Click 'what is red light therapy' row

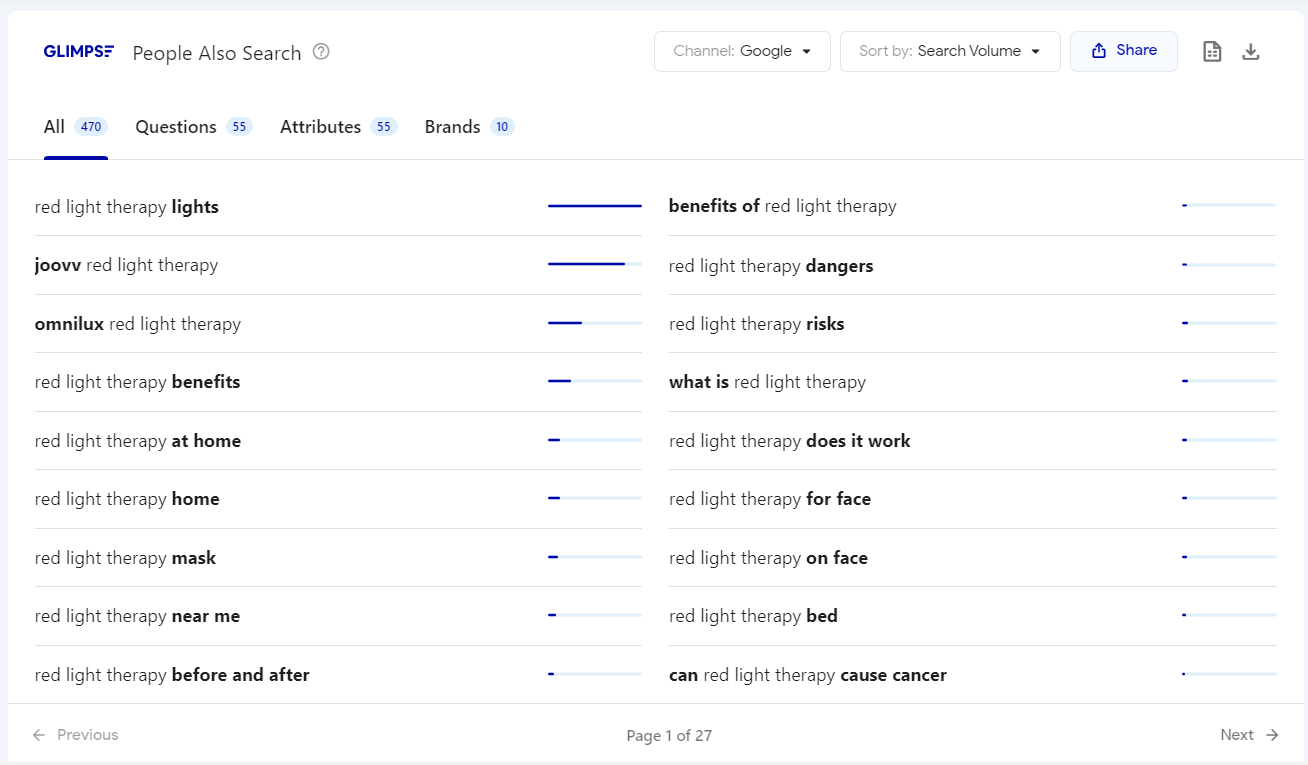coord(767,382)
